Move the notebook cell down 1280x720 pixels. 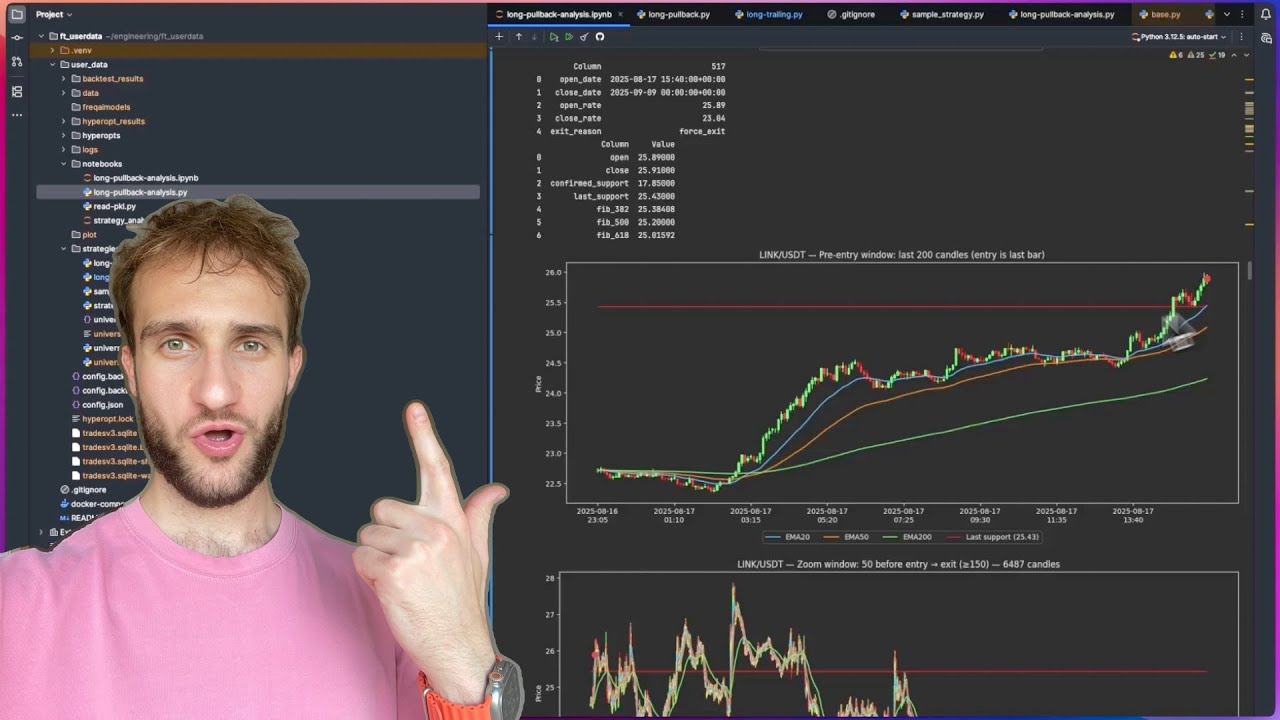click(534, 37)
